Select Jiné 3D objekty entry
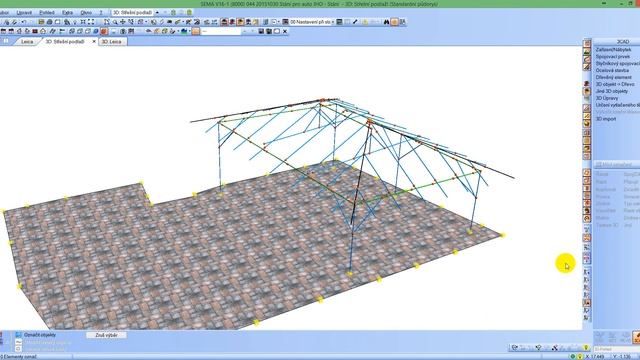640x360 pixels. [x=611, y=91]
